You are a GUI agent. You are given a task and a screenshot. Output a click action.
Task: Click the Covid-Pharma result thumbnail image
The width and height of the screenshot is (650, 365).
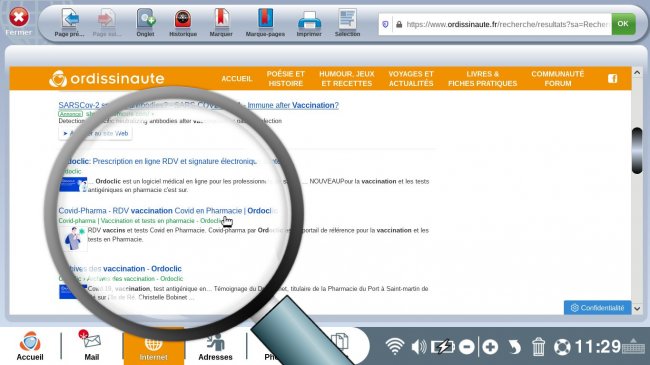click(73, 238)
